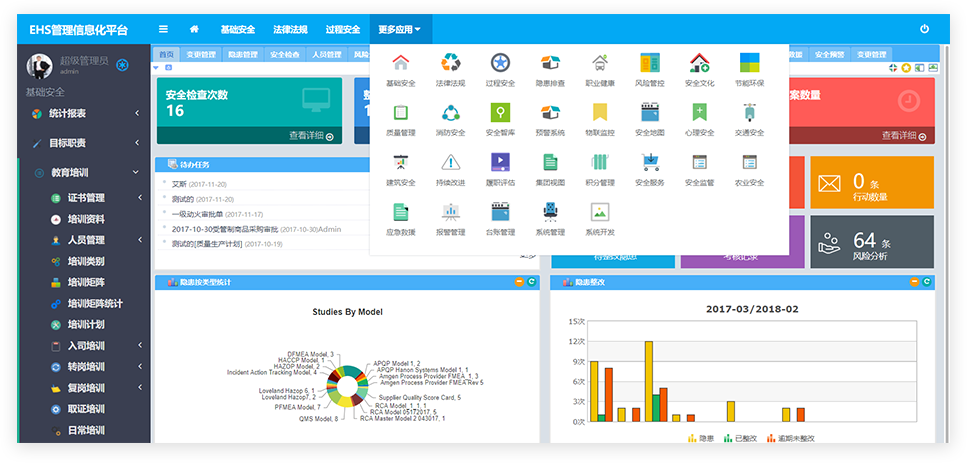Open 法律法规 in the top menu
Screen dimensions: 967x463
(x=291, y=30)
